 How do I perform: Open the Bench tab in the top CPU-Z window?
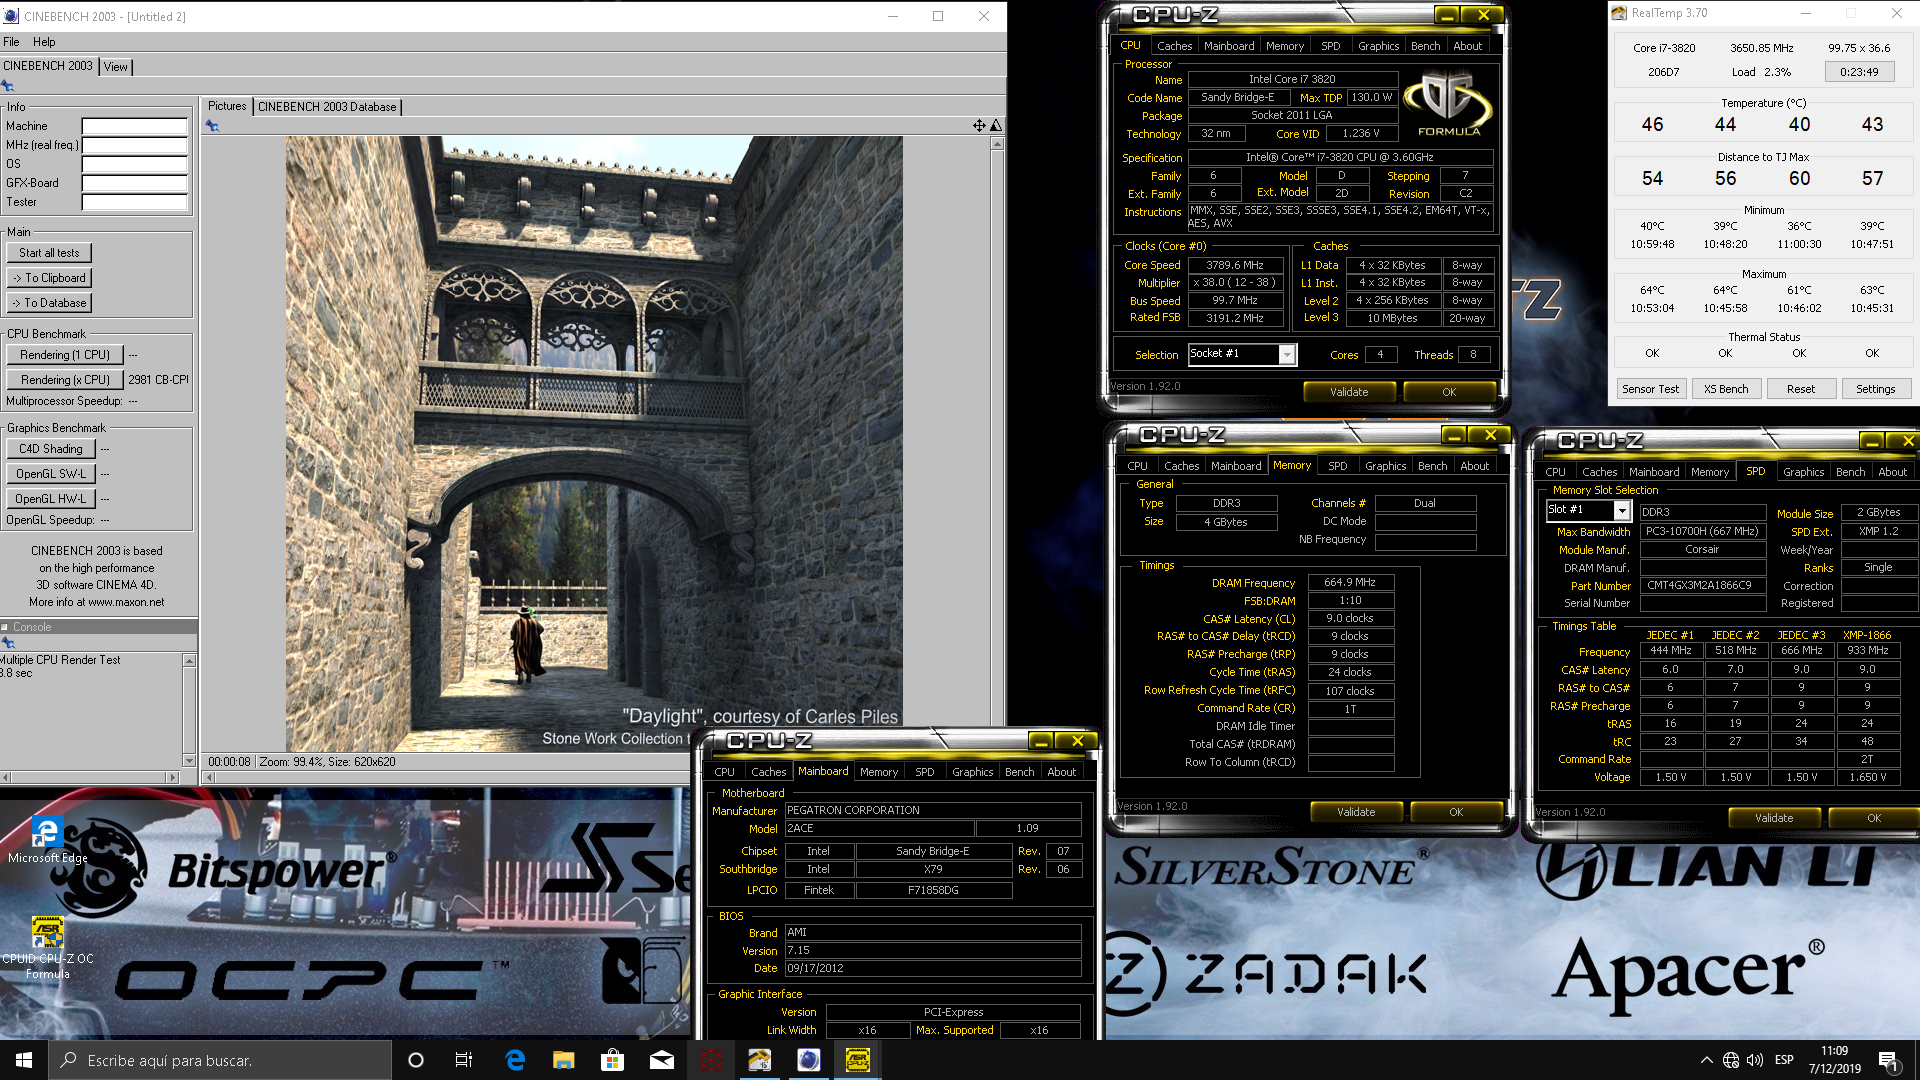(1425, 46)
